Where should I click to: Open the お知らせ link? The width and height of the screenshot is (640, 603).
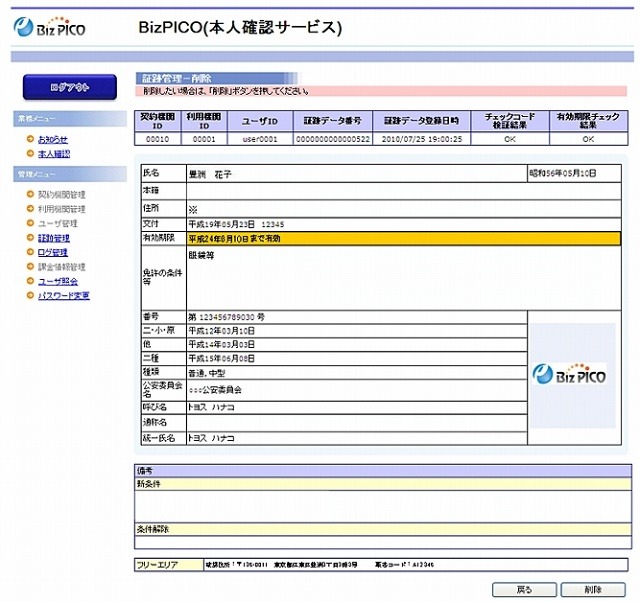[53, 139]
